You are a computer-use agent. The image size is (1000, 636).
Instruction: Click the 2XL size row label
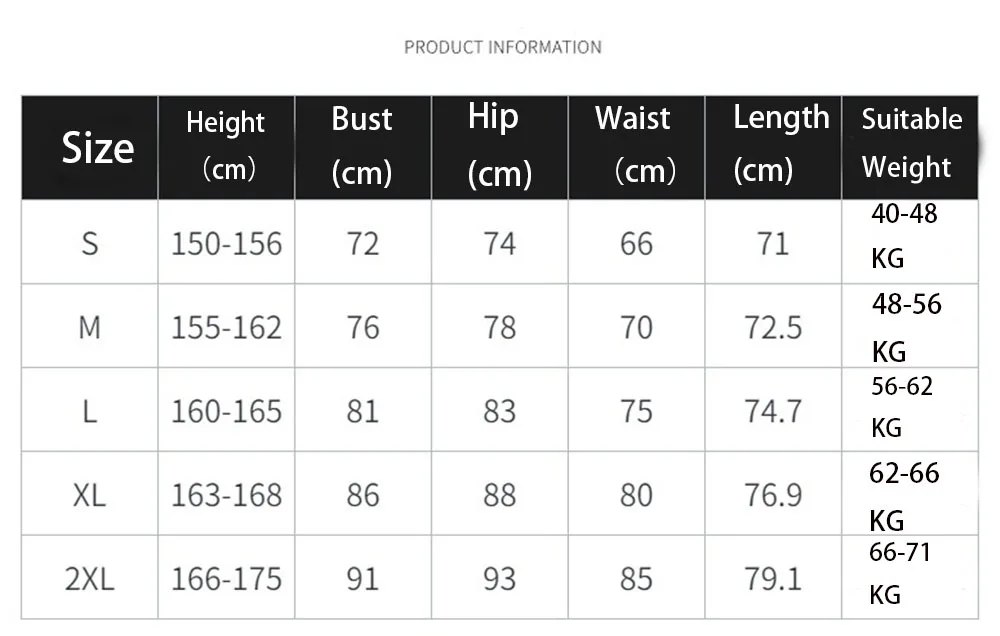click(x=90, y=579)
